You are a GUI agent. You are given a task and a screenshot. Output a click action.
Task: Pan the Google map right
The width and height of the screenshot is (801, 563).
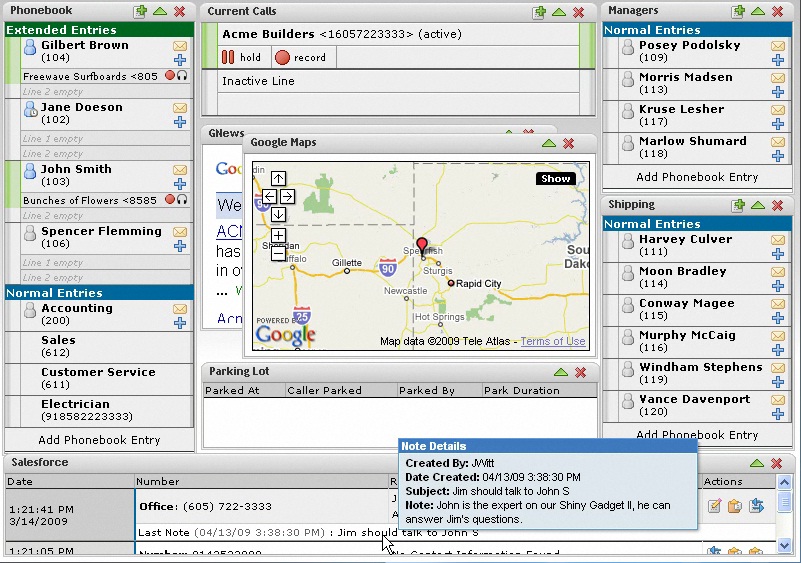click(287, 196)
